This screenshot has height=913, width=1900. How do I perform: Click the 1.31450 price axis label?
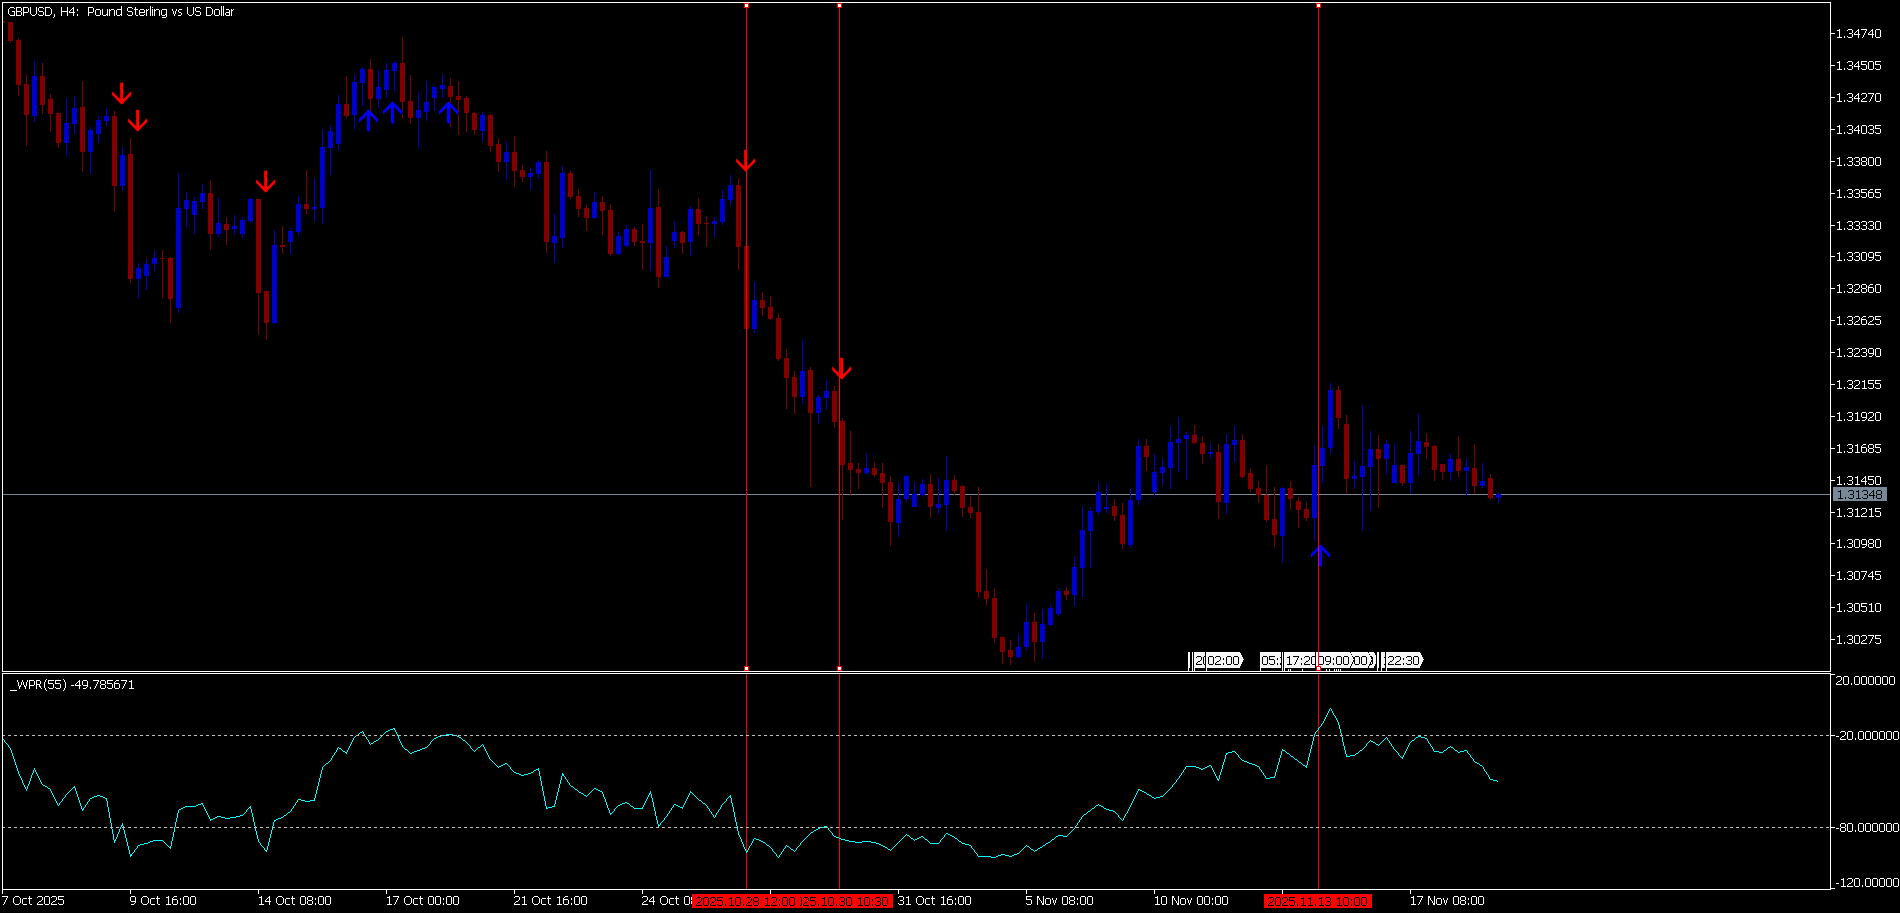click(1859, 481)
